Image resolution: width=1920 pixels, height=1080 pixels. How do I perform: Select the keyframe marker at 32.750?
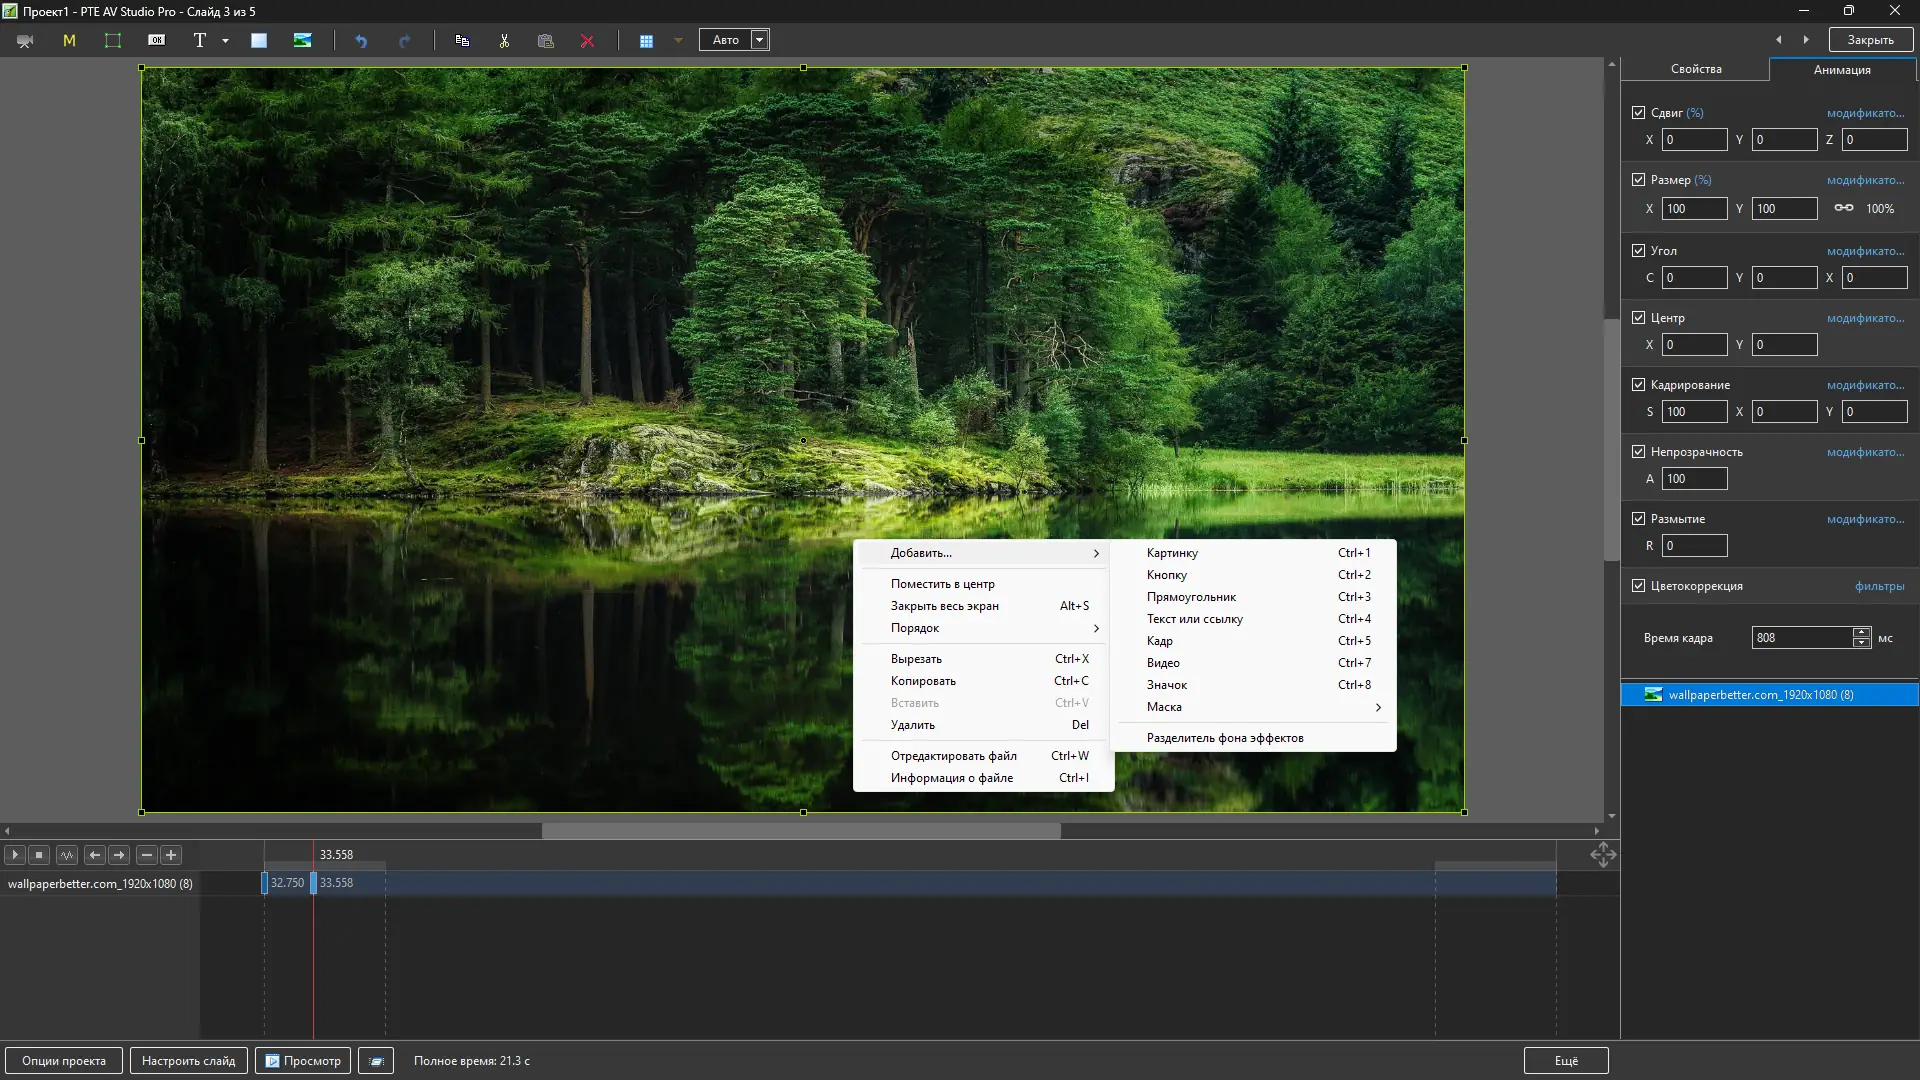coord(265,883)
